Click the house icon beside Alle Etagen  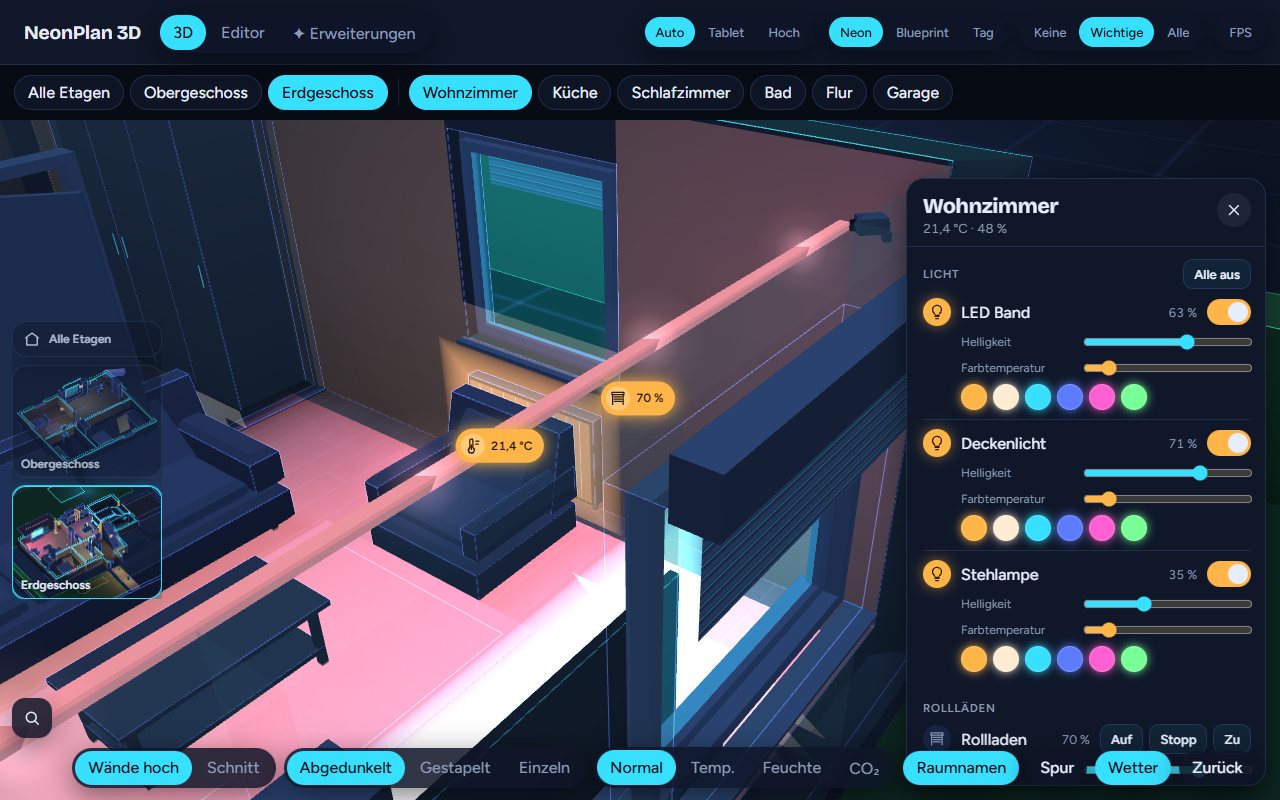pyautogui.click(x=32, y=339)
